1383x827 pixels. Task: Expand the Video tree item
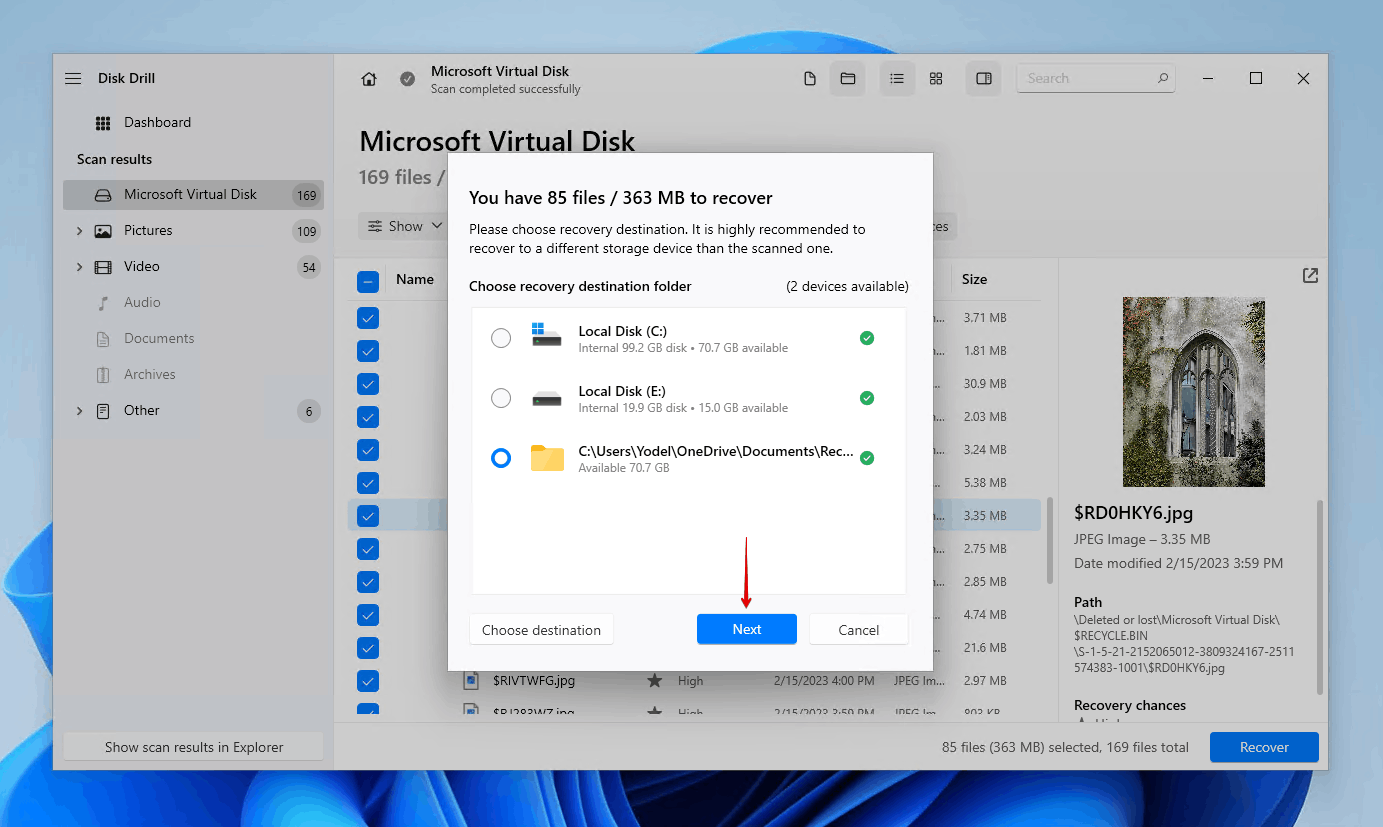coord(79,267)
